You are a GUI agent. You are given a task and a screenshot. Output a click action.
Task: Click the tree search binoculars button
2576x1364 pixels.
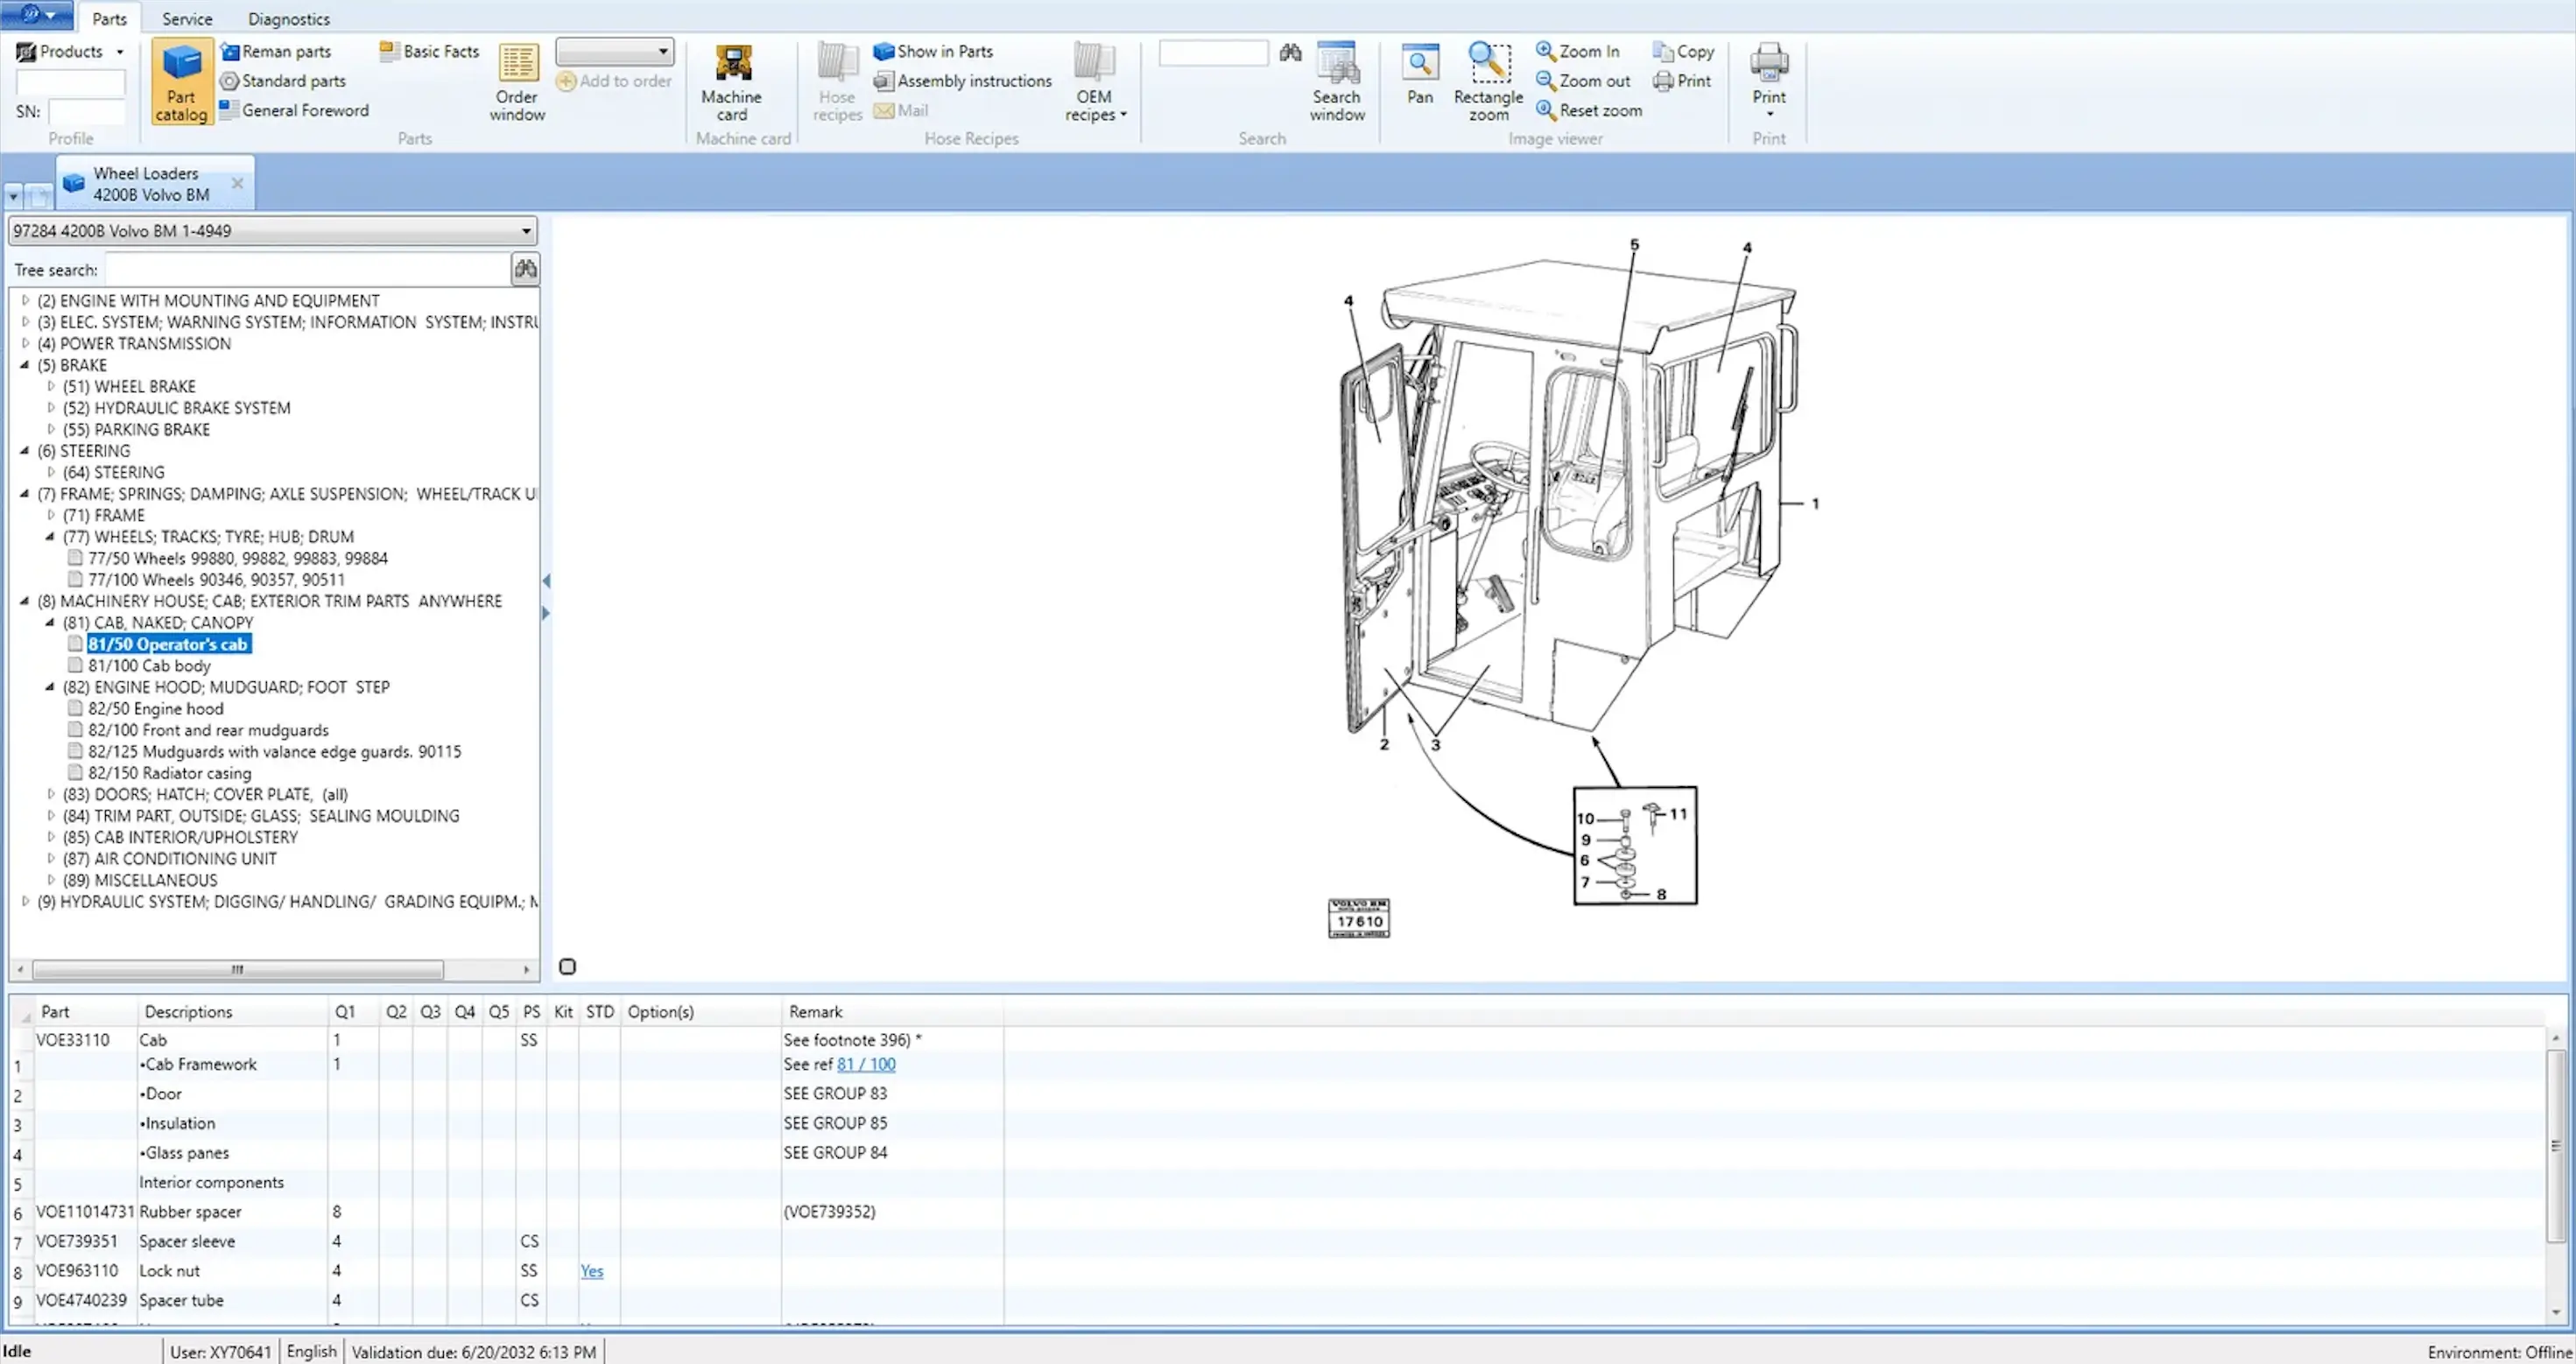(525, 269)
